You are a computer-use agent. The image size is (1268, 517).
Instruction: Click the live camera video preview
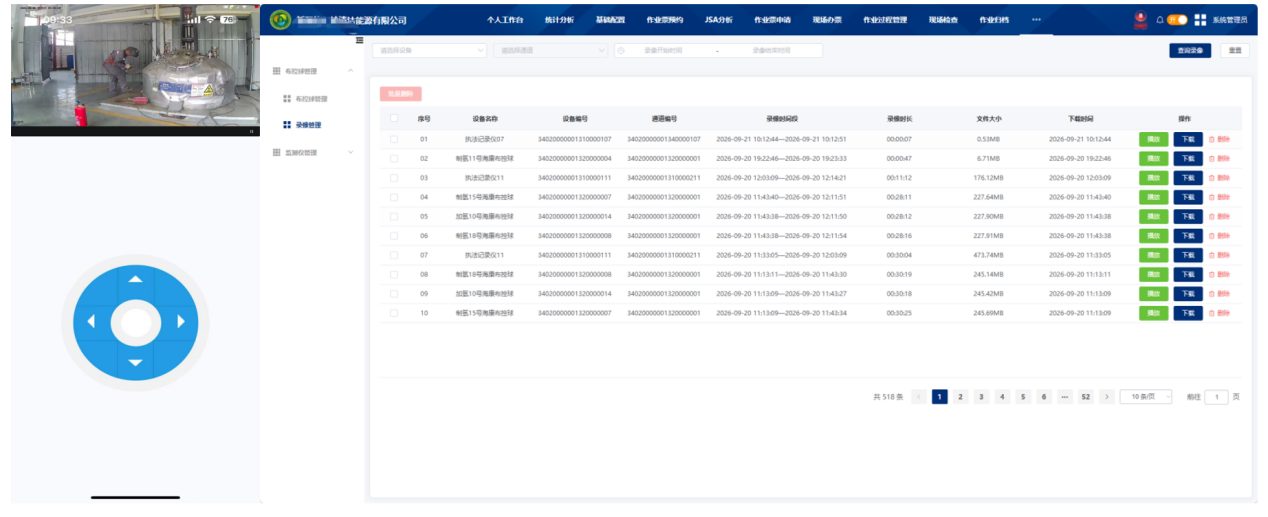click(x=135, y=68)
